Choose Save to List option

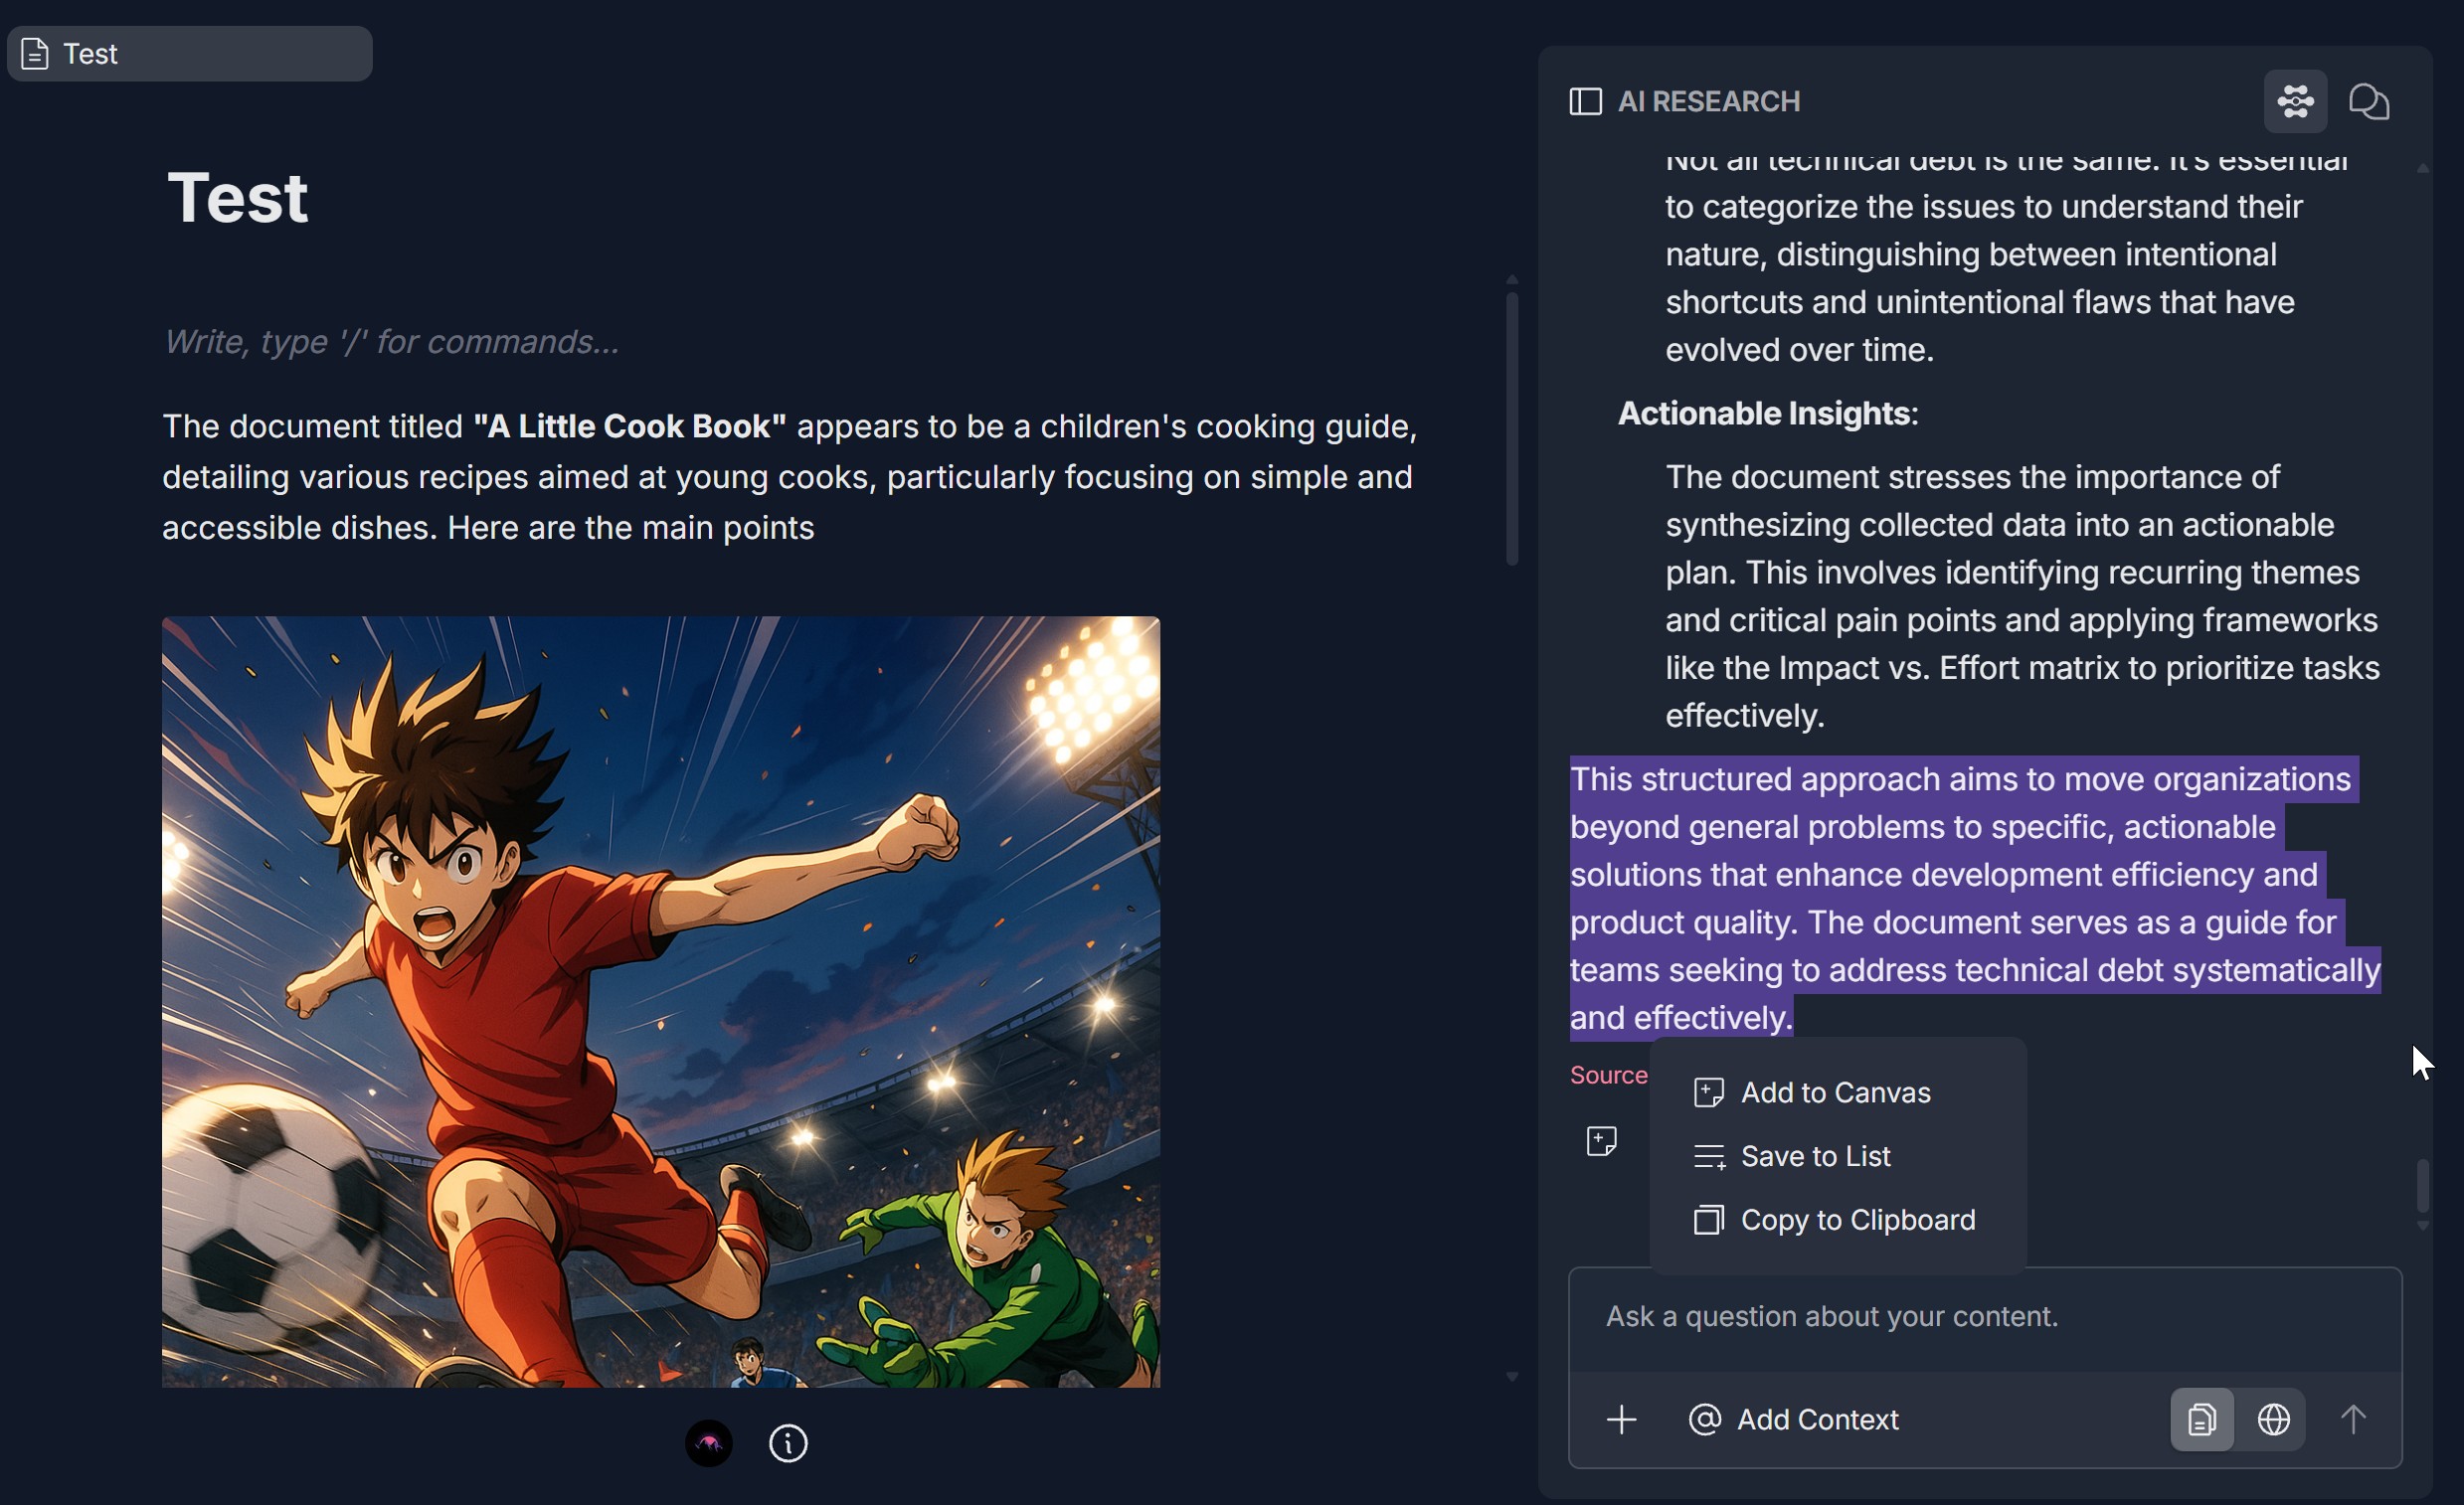click(x=1814, y=1156)
